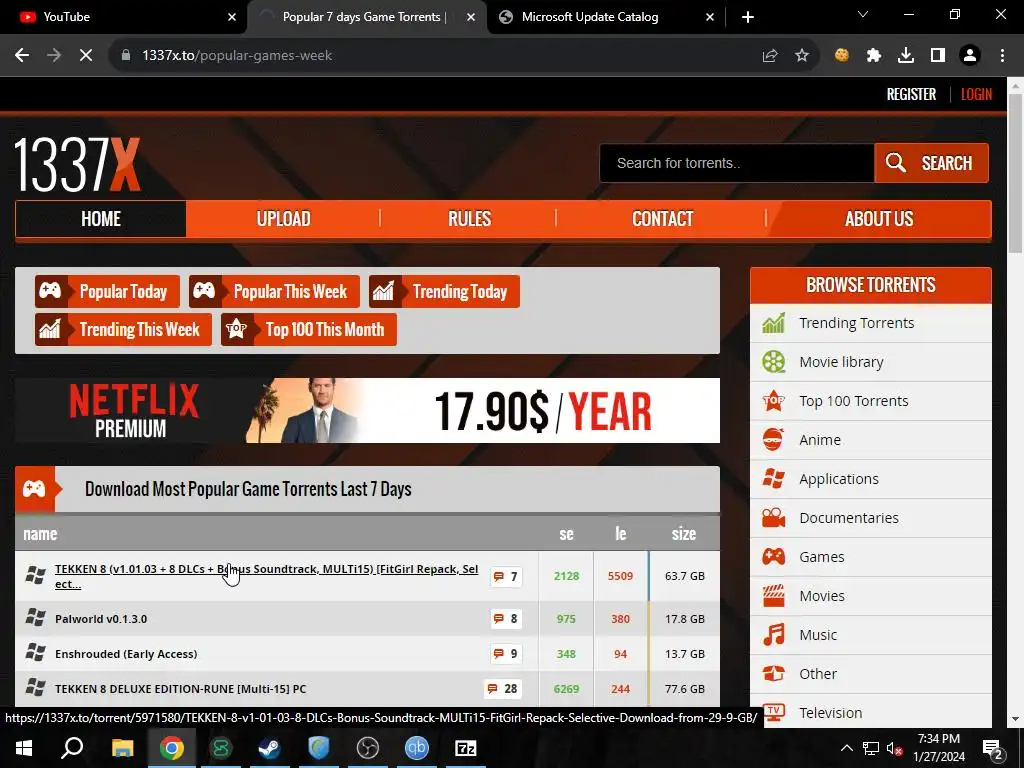Click the browser back arrow
Image resolution: width=1024 pixels, height=768 pixels.
[x=22, y=56]
